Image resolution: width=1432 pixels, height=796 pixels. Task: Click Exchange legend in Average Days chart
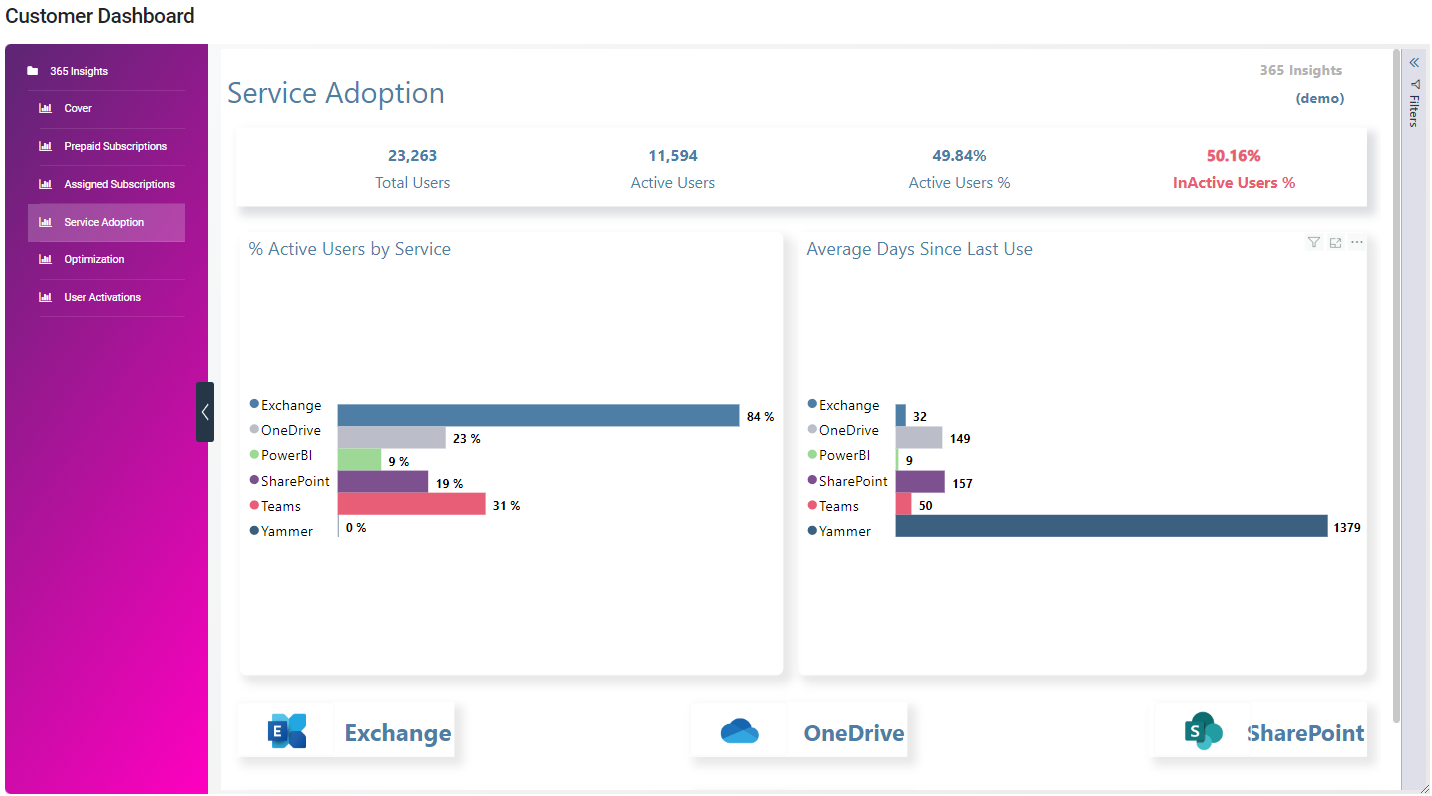844,405
